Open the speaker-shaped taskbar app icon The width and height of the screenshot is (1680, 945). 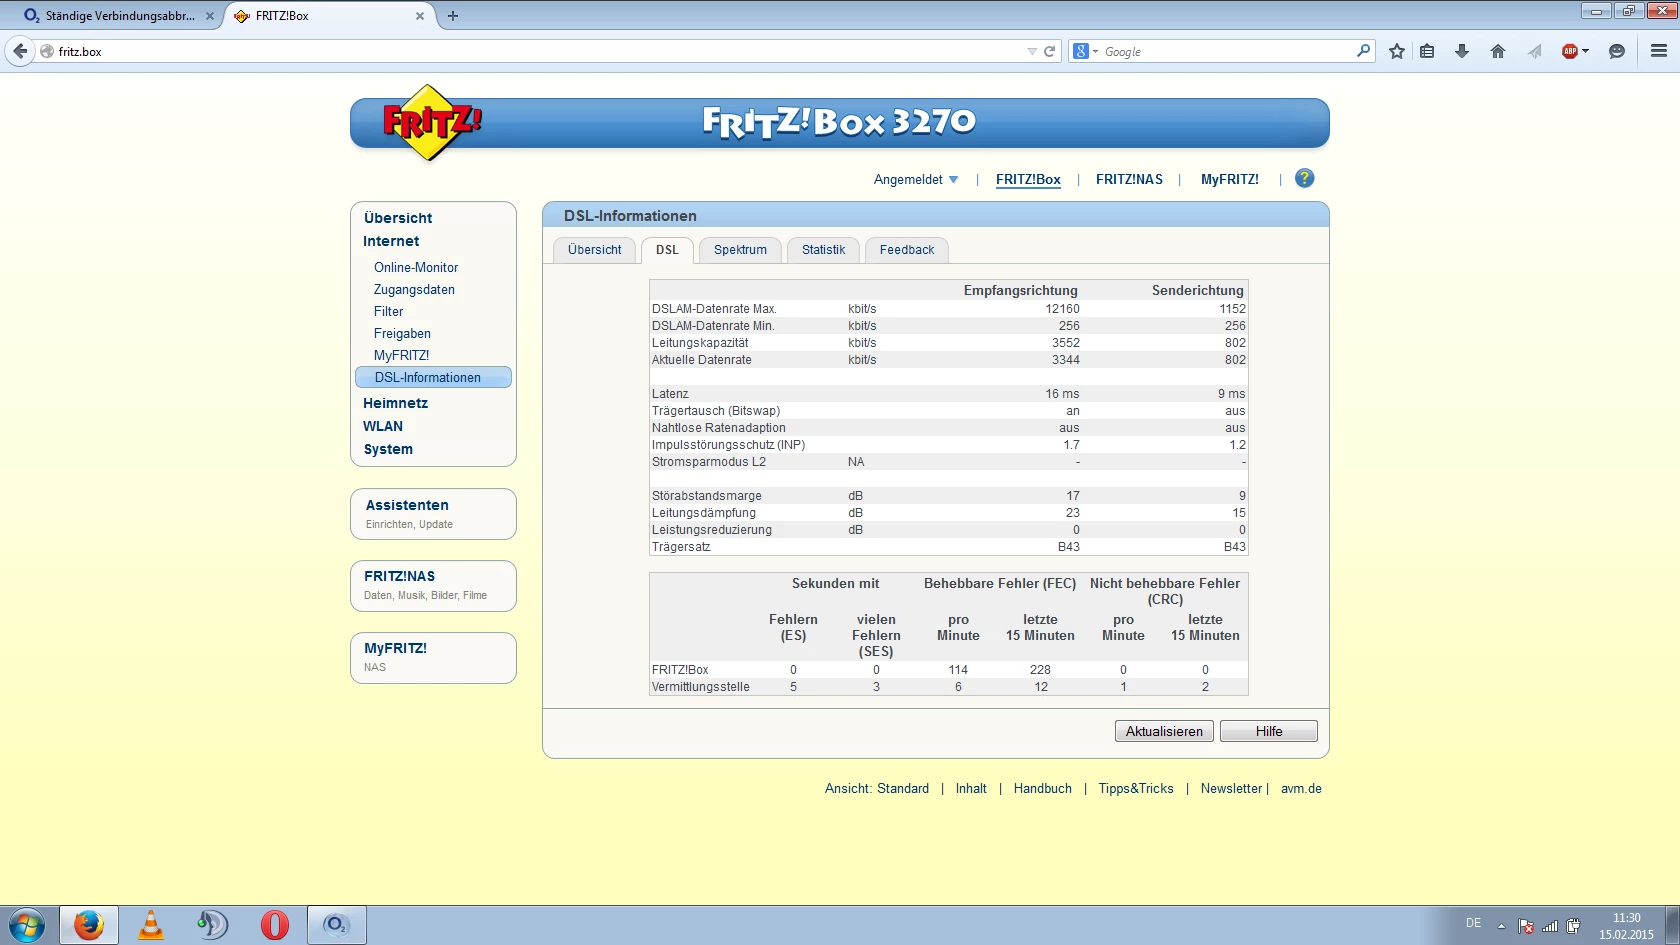point(213,925)
